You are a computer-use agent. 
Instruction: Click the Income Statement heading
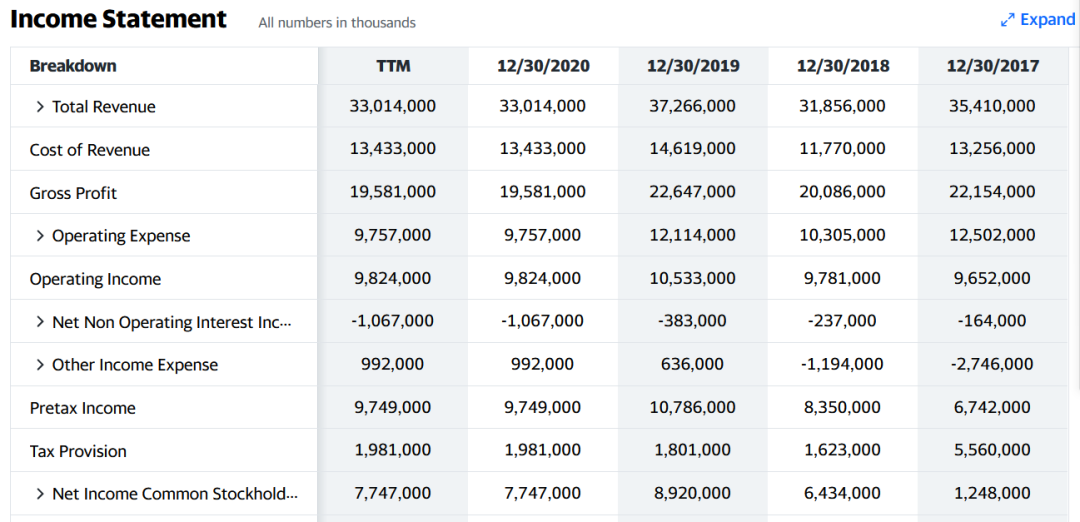coord(118,19)
